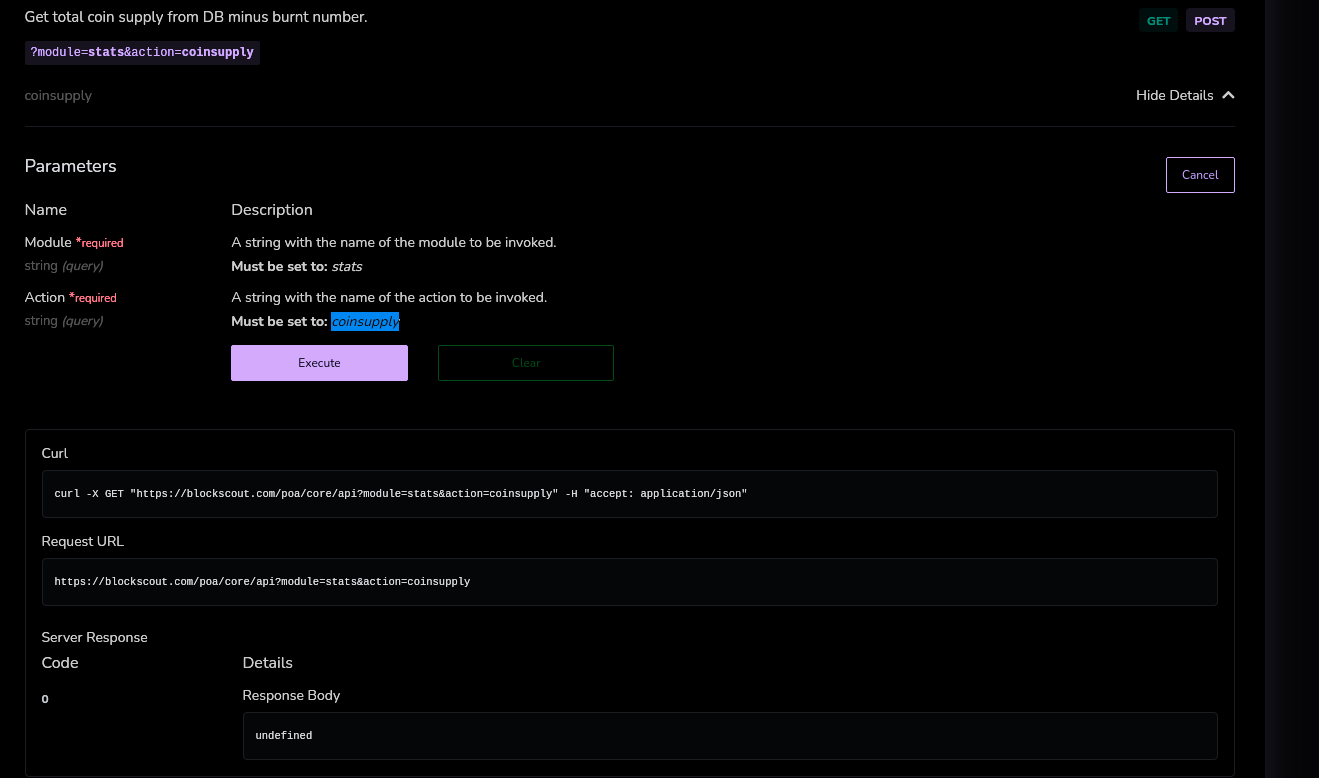The width and height of the screenshot is (1319, 778).
Task: Click the coinsupply endpoint query string
Action: click(x=141, y=51)
